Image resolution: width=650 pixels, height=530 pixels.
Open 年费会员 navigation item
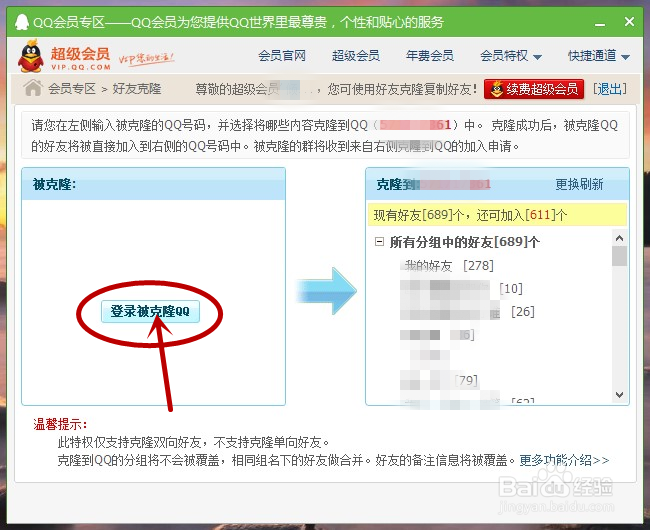(430, 56)
